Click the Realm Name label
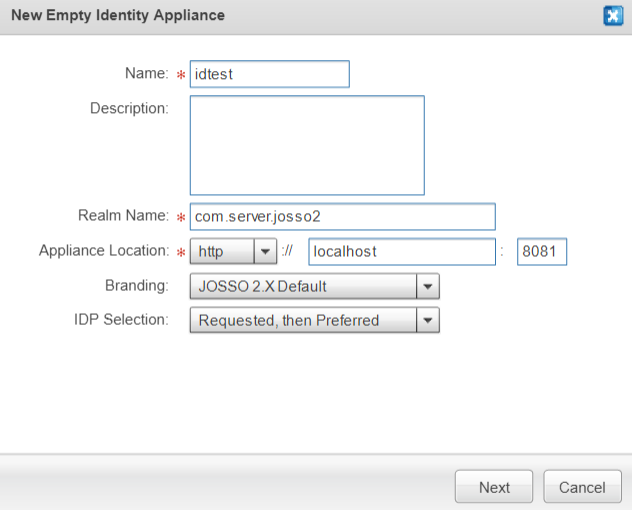 click(123, 215)
